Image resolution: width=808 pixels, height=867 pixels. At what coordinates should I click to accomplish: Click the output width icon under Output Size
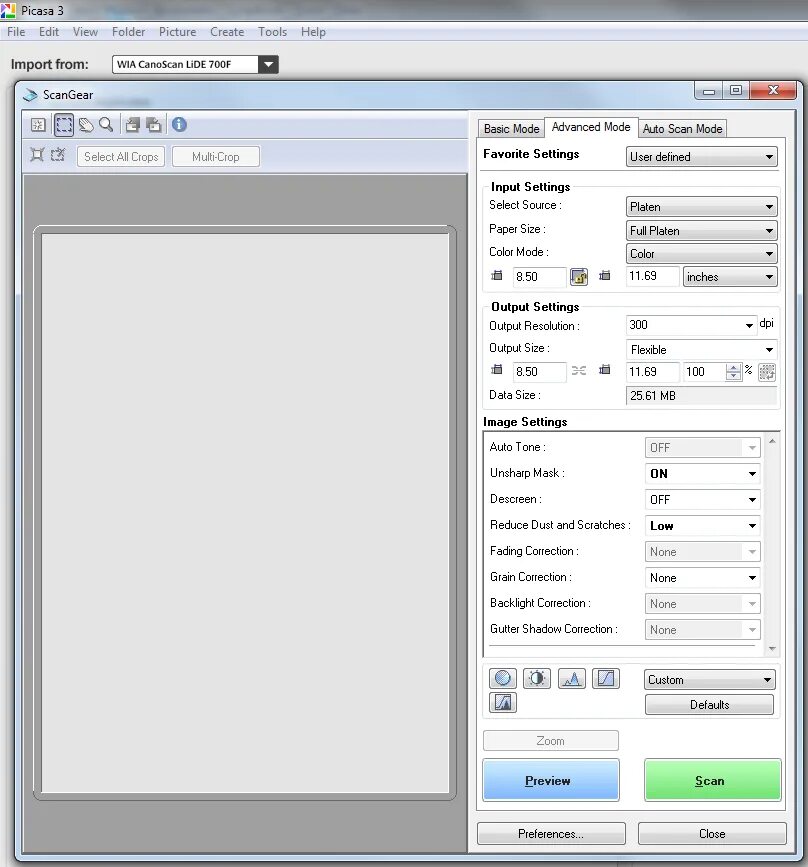tap(497, 370)
